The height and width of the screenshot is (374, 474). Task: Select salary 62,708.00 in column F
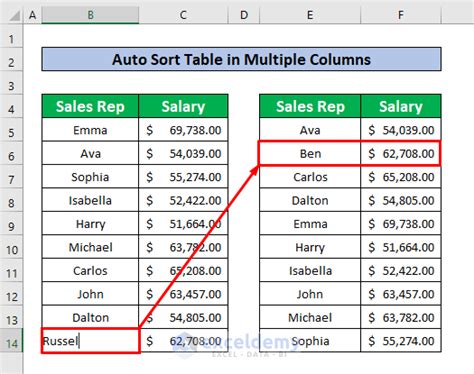coord(401,153)
